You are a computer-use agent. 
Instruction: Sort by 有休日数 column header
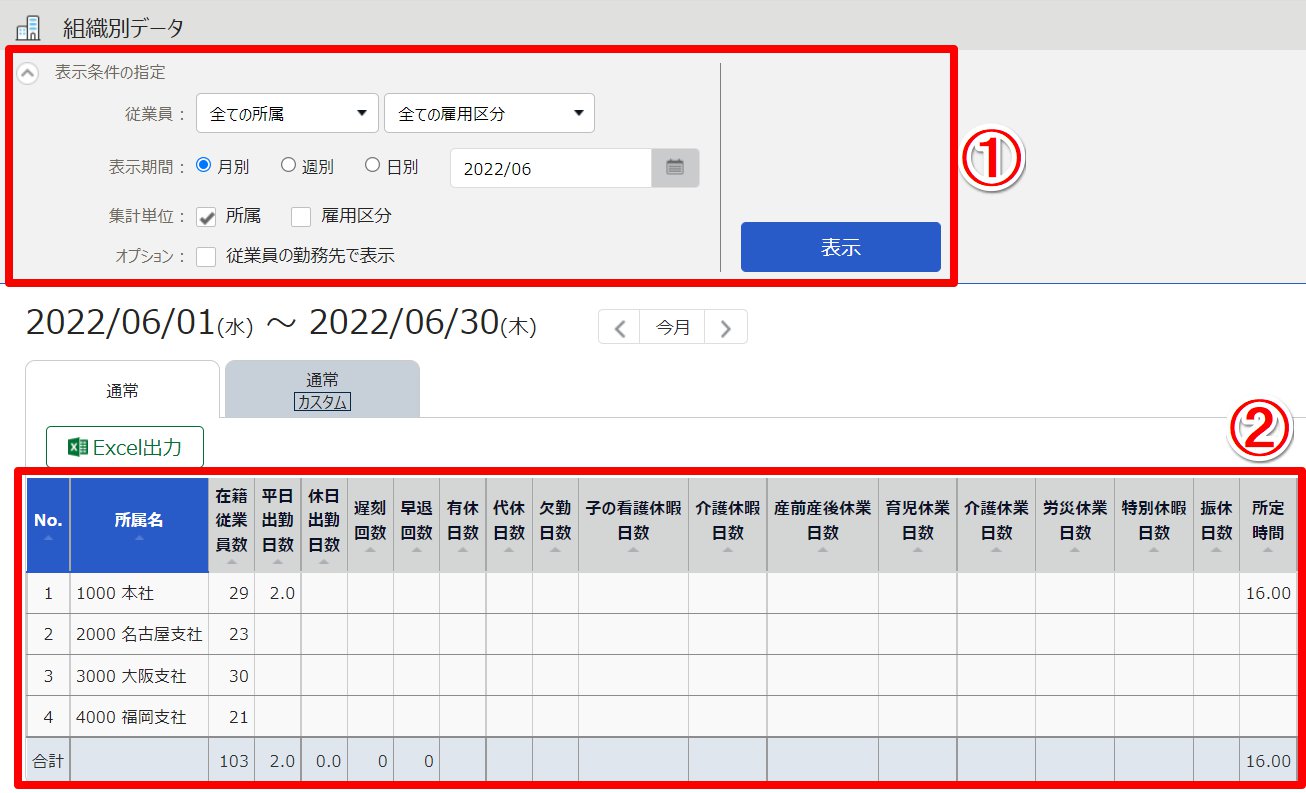tap(463, 525)
